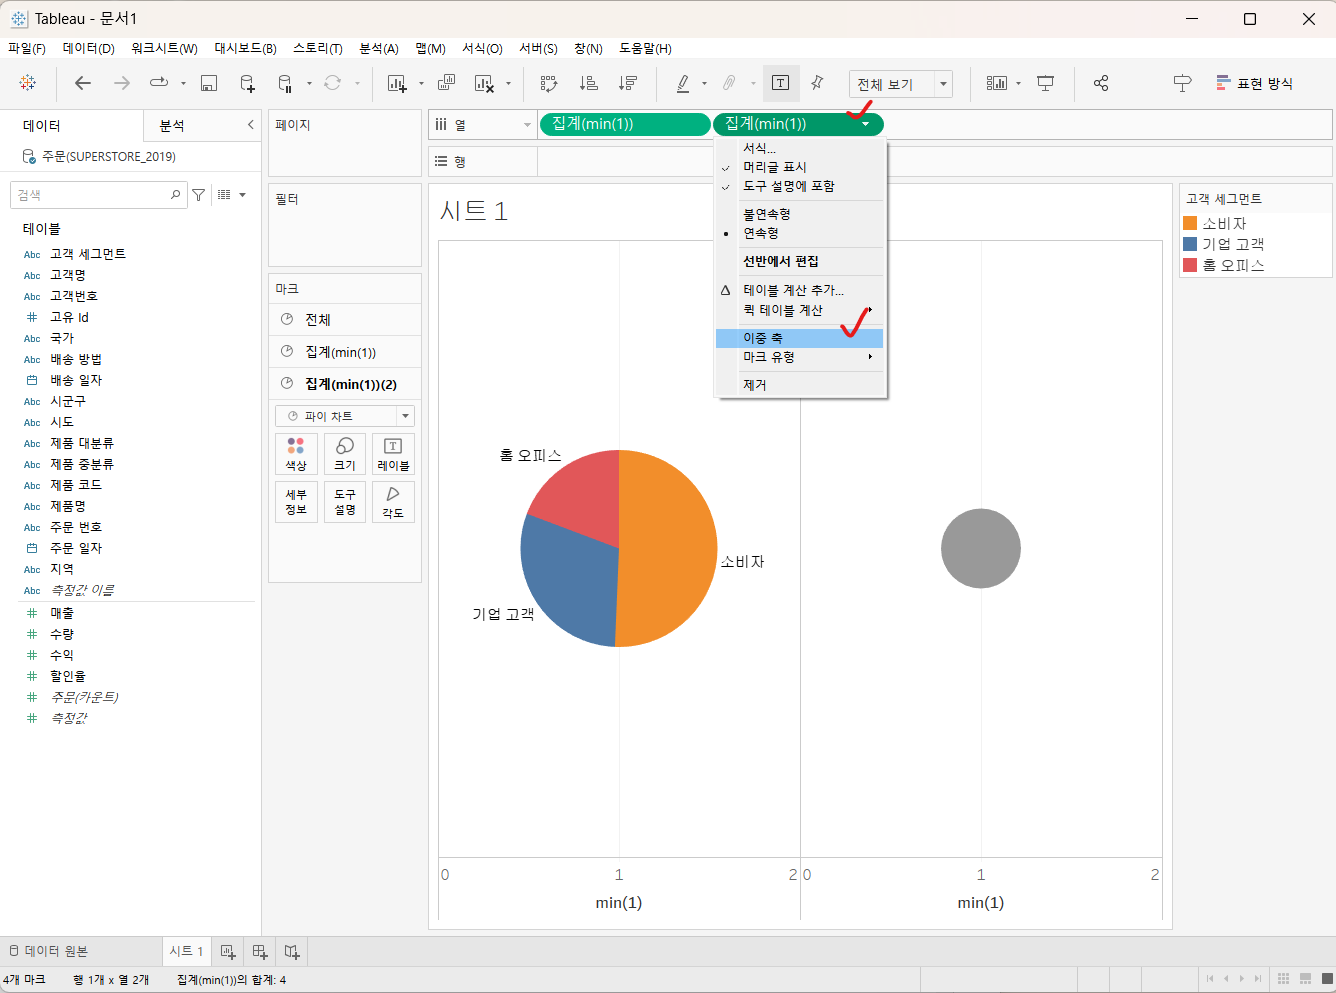Click the New Data Source cylinder icon

point(247,83)
